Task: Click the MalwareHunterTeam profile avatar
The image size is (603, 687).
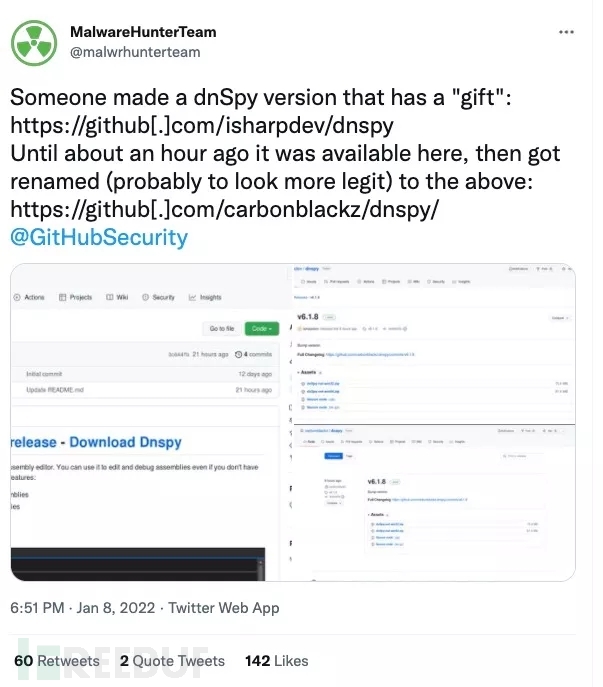Action: click(34, 41)
